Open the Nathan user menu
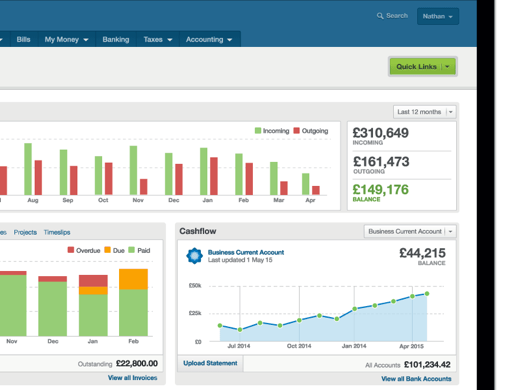 438,16
